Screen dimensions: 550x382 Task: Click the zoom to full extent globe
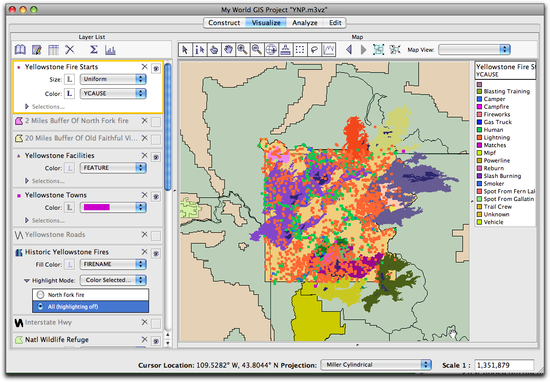pyautogui.click(x=271, y=49)
